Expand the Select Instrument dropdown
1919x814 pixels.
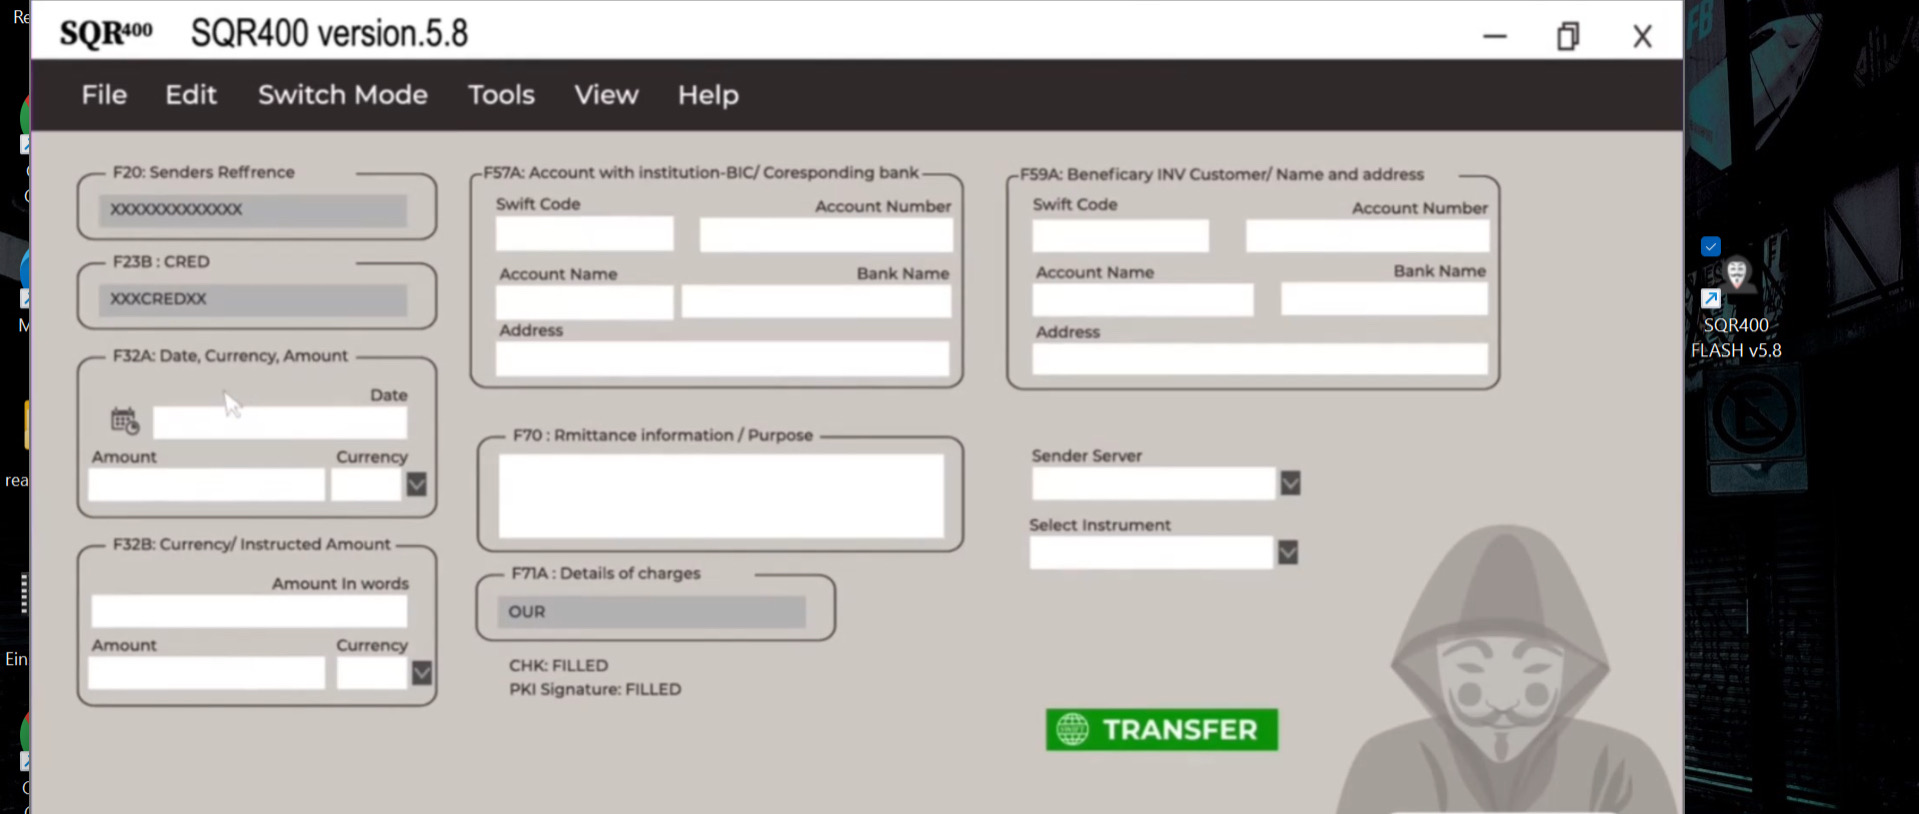1288,552
